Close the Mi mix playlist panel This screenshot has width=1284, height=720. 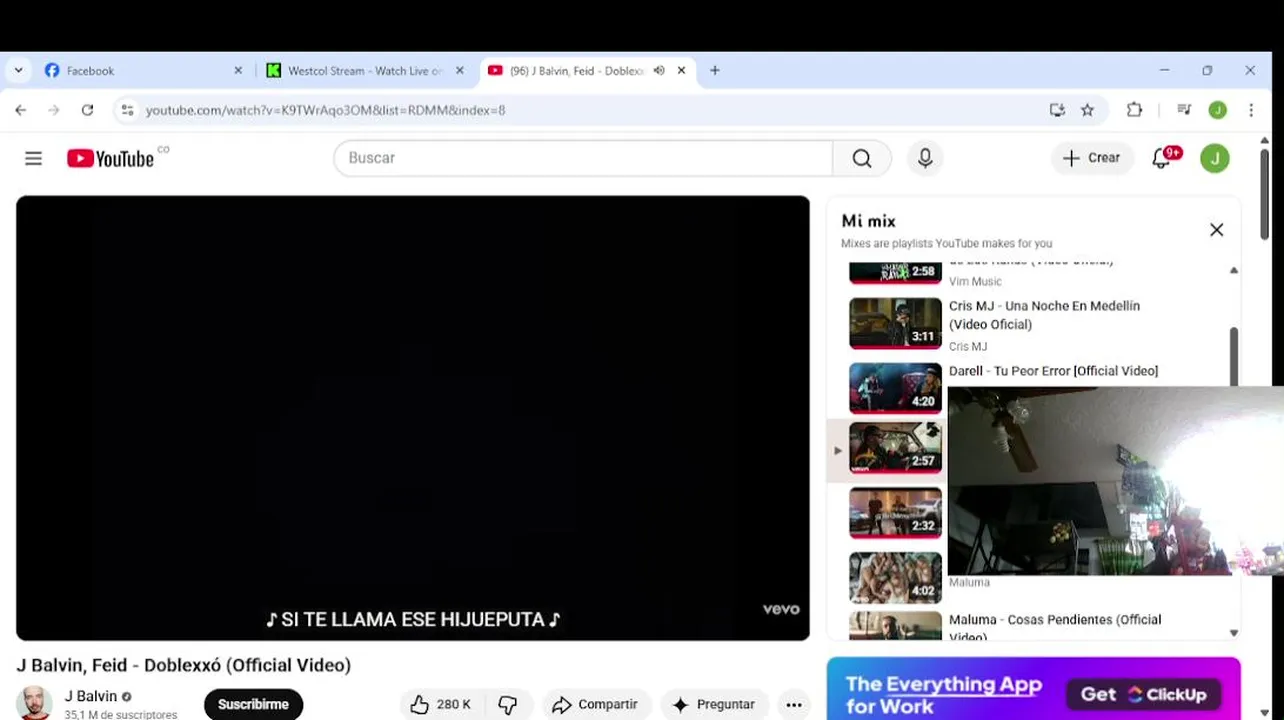pyautogui.click(x=1216, y=230)
